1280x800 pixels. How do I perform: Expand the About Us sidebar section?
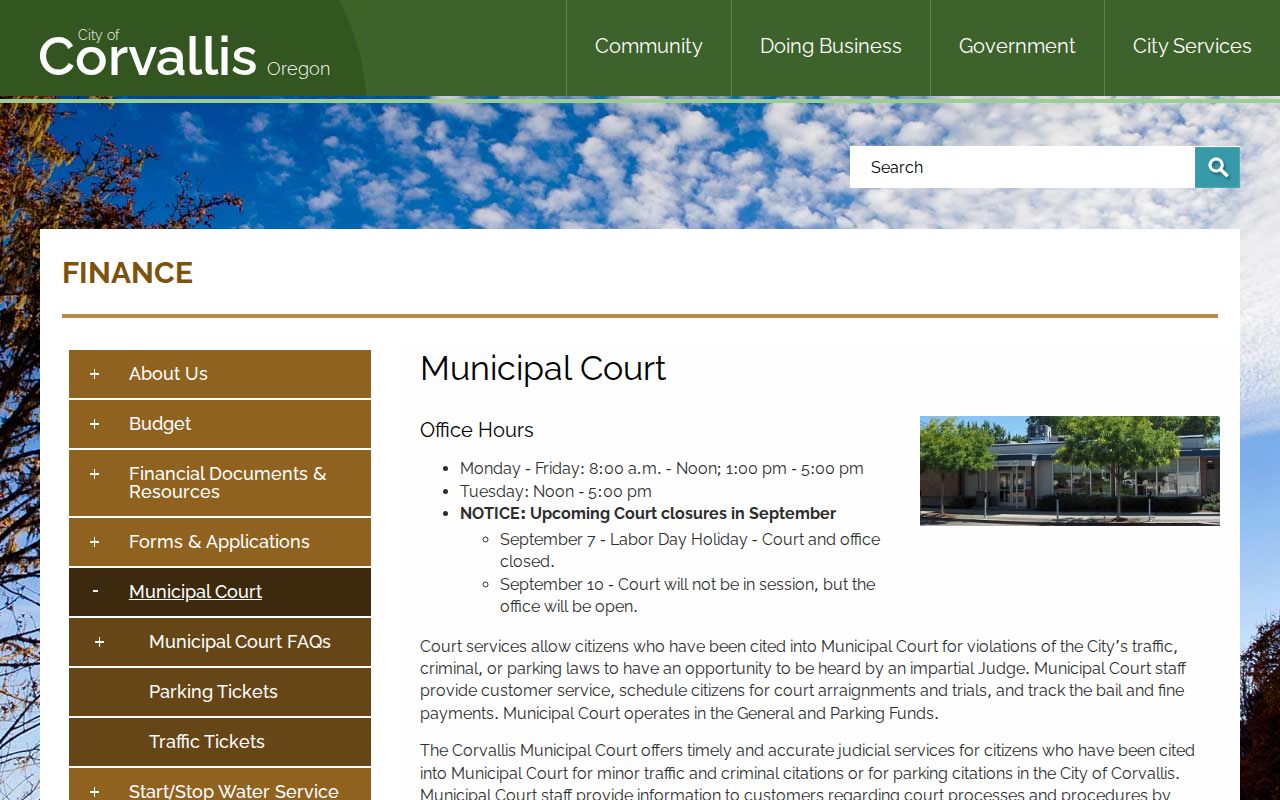point(94,374)
